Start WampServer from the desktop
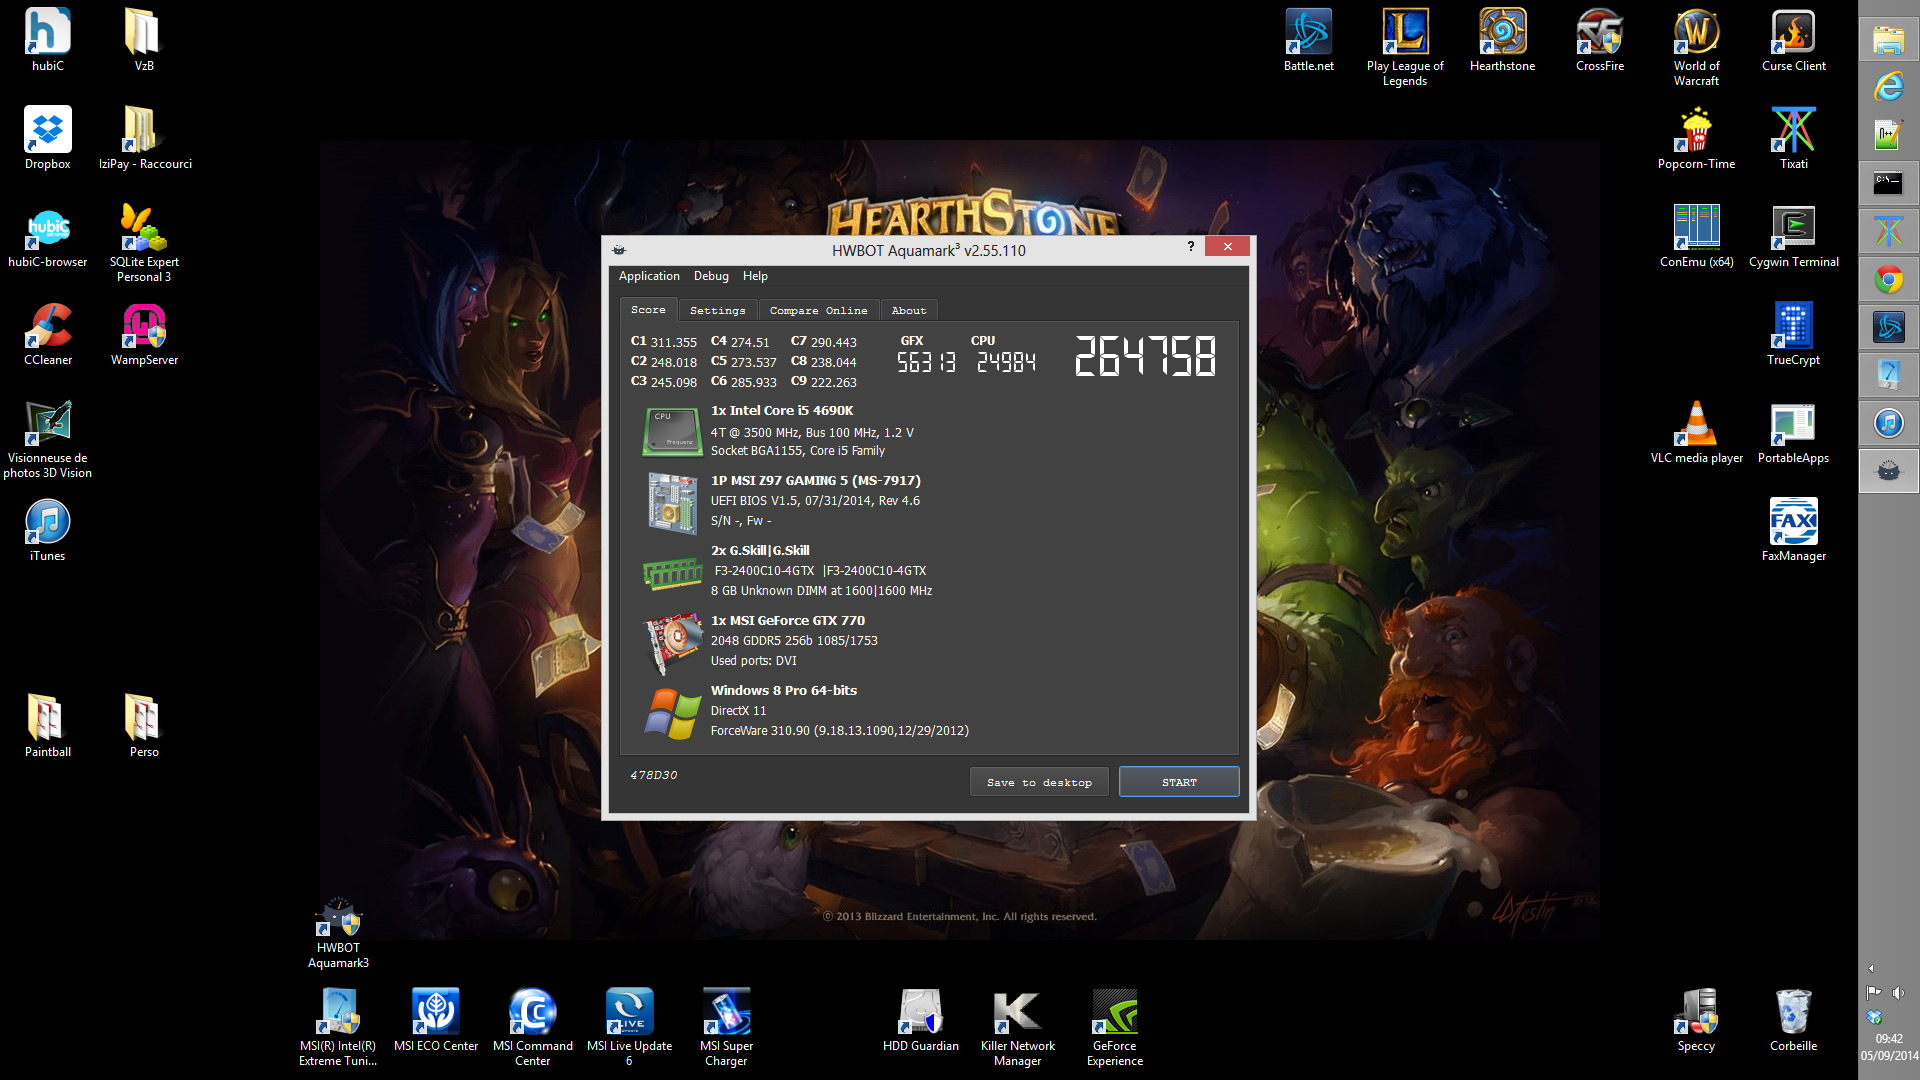 (x=144, y=334)
